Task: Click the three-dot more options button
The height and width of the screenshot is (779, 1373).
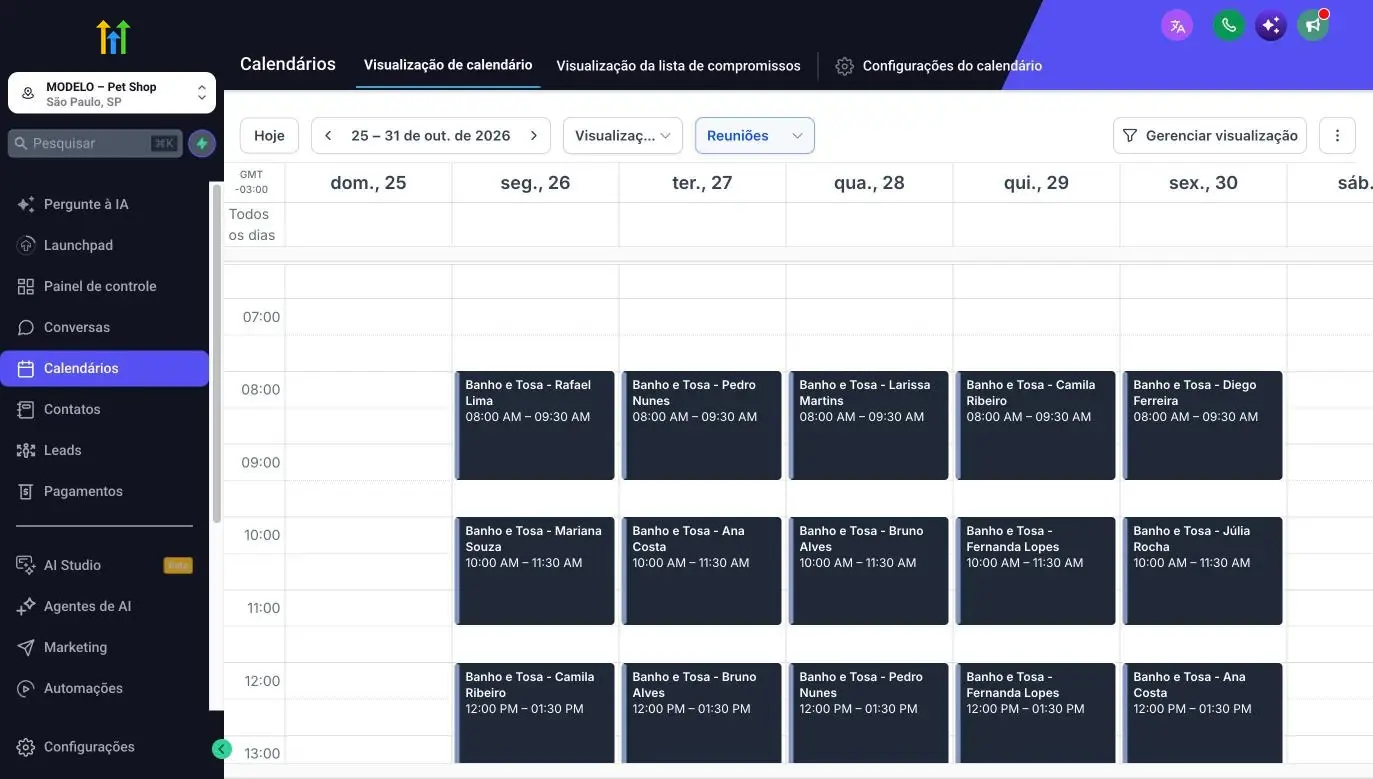Action: click(x=1337, y=135)
